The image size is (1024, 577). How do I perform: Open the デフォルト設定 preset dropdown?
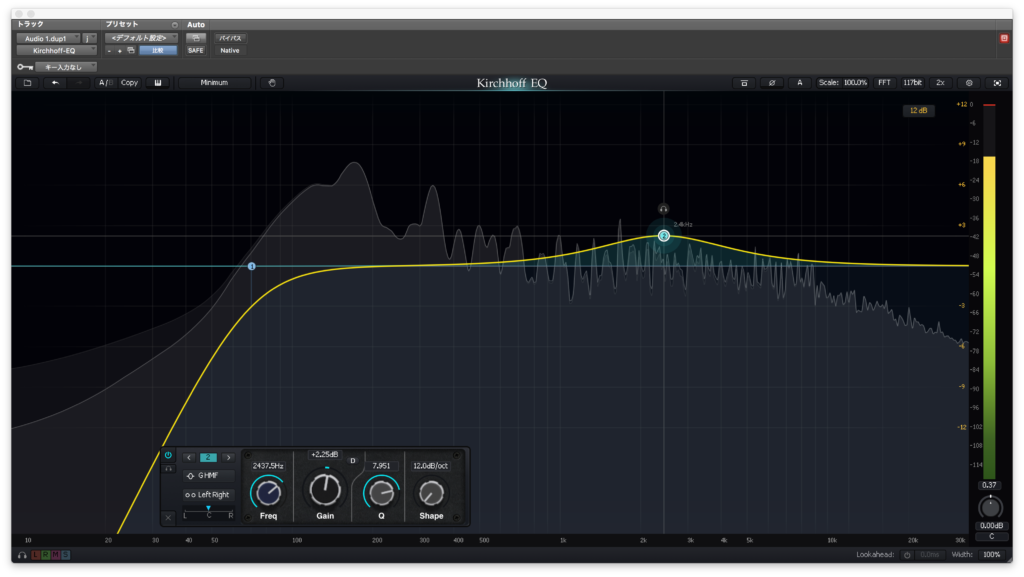click(142, 38)
